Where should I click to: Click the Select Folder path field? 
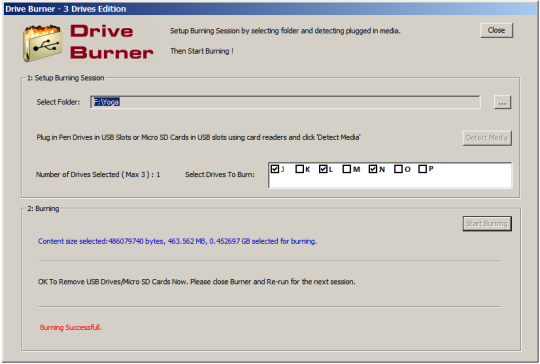coord(285,102)
